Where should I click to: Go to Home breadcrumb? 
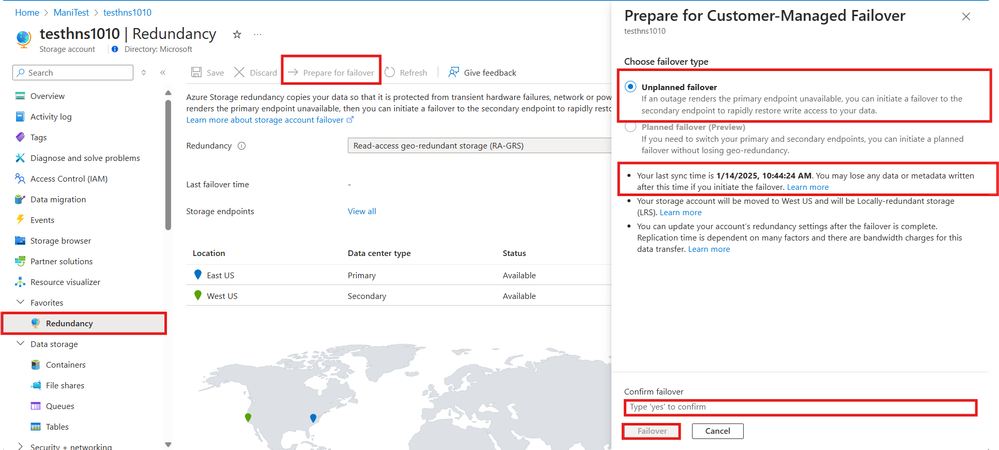[x=25, y=12]
